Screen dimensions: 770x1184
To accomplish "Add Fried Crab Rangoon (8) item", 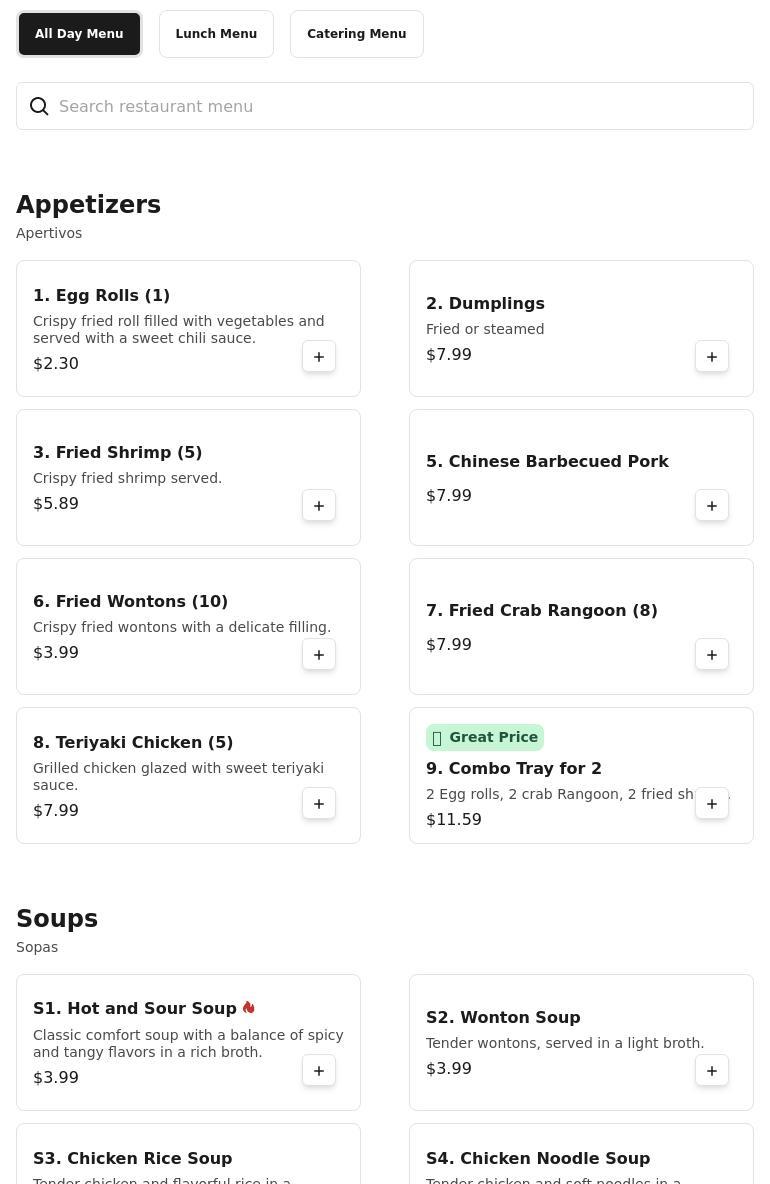I will [712, 655].
